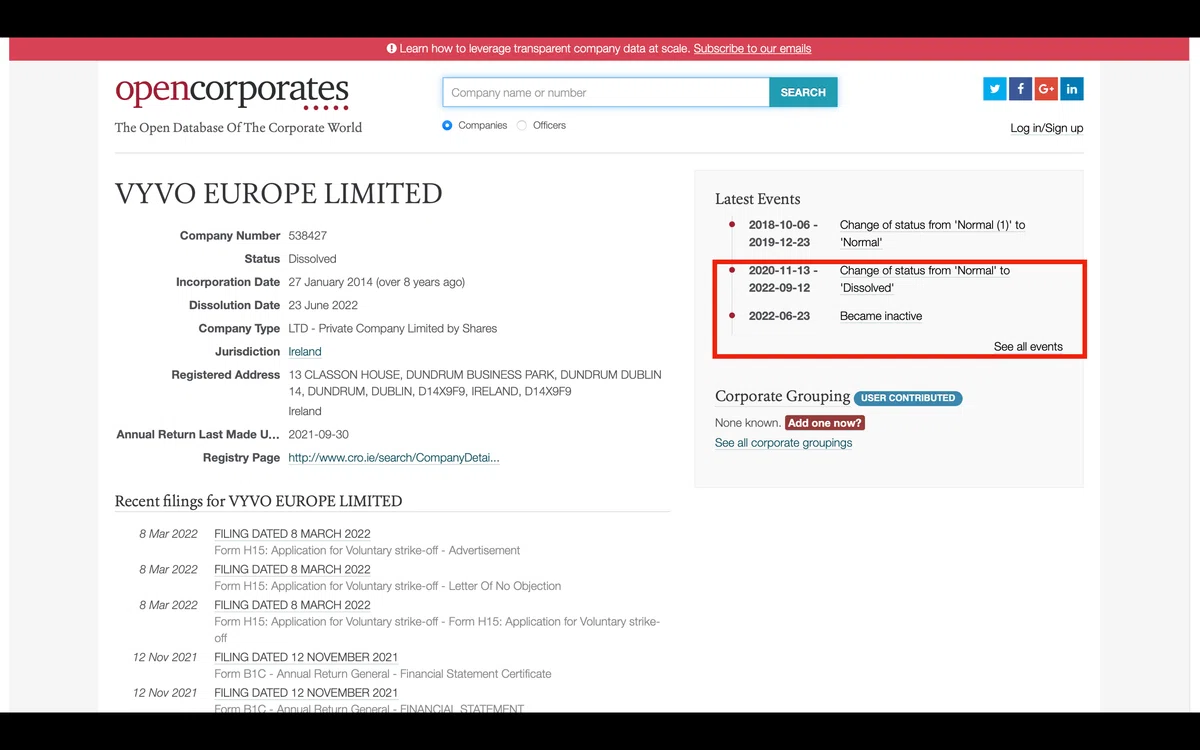1200x750 pixels.
Task: Click event date range 2018-10-06 - 2019-12-23
Action: click(783, 234)
